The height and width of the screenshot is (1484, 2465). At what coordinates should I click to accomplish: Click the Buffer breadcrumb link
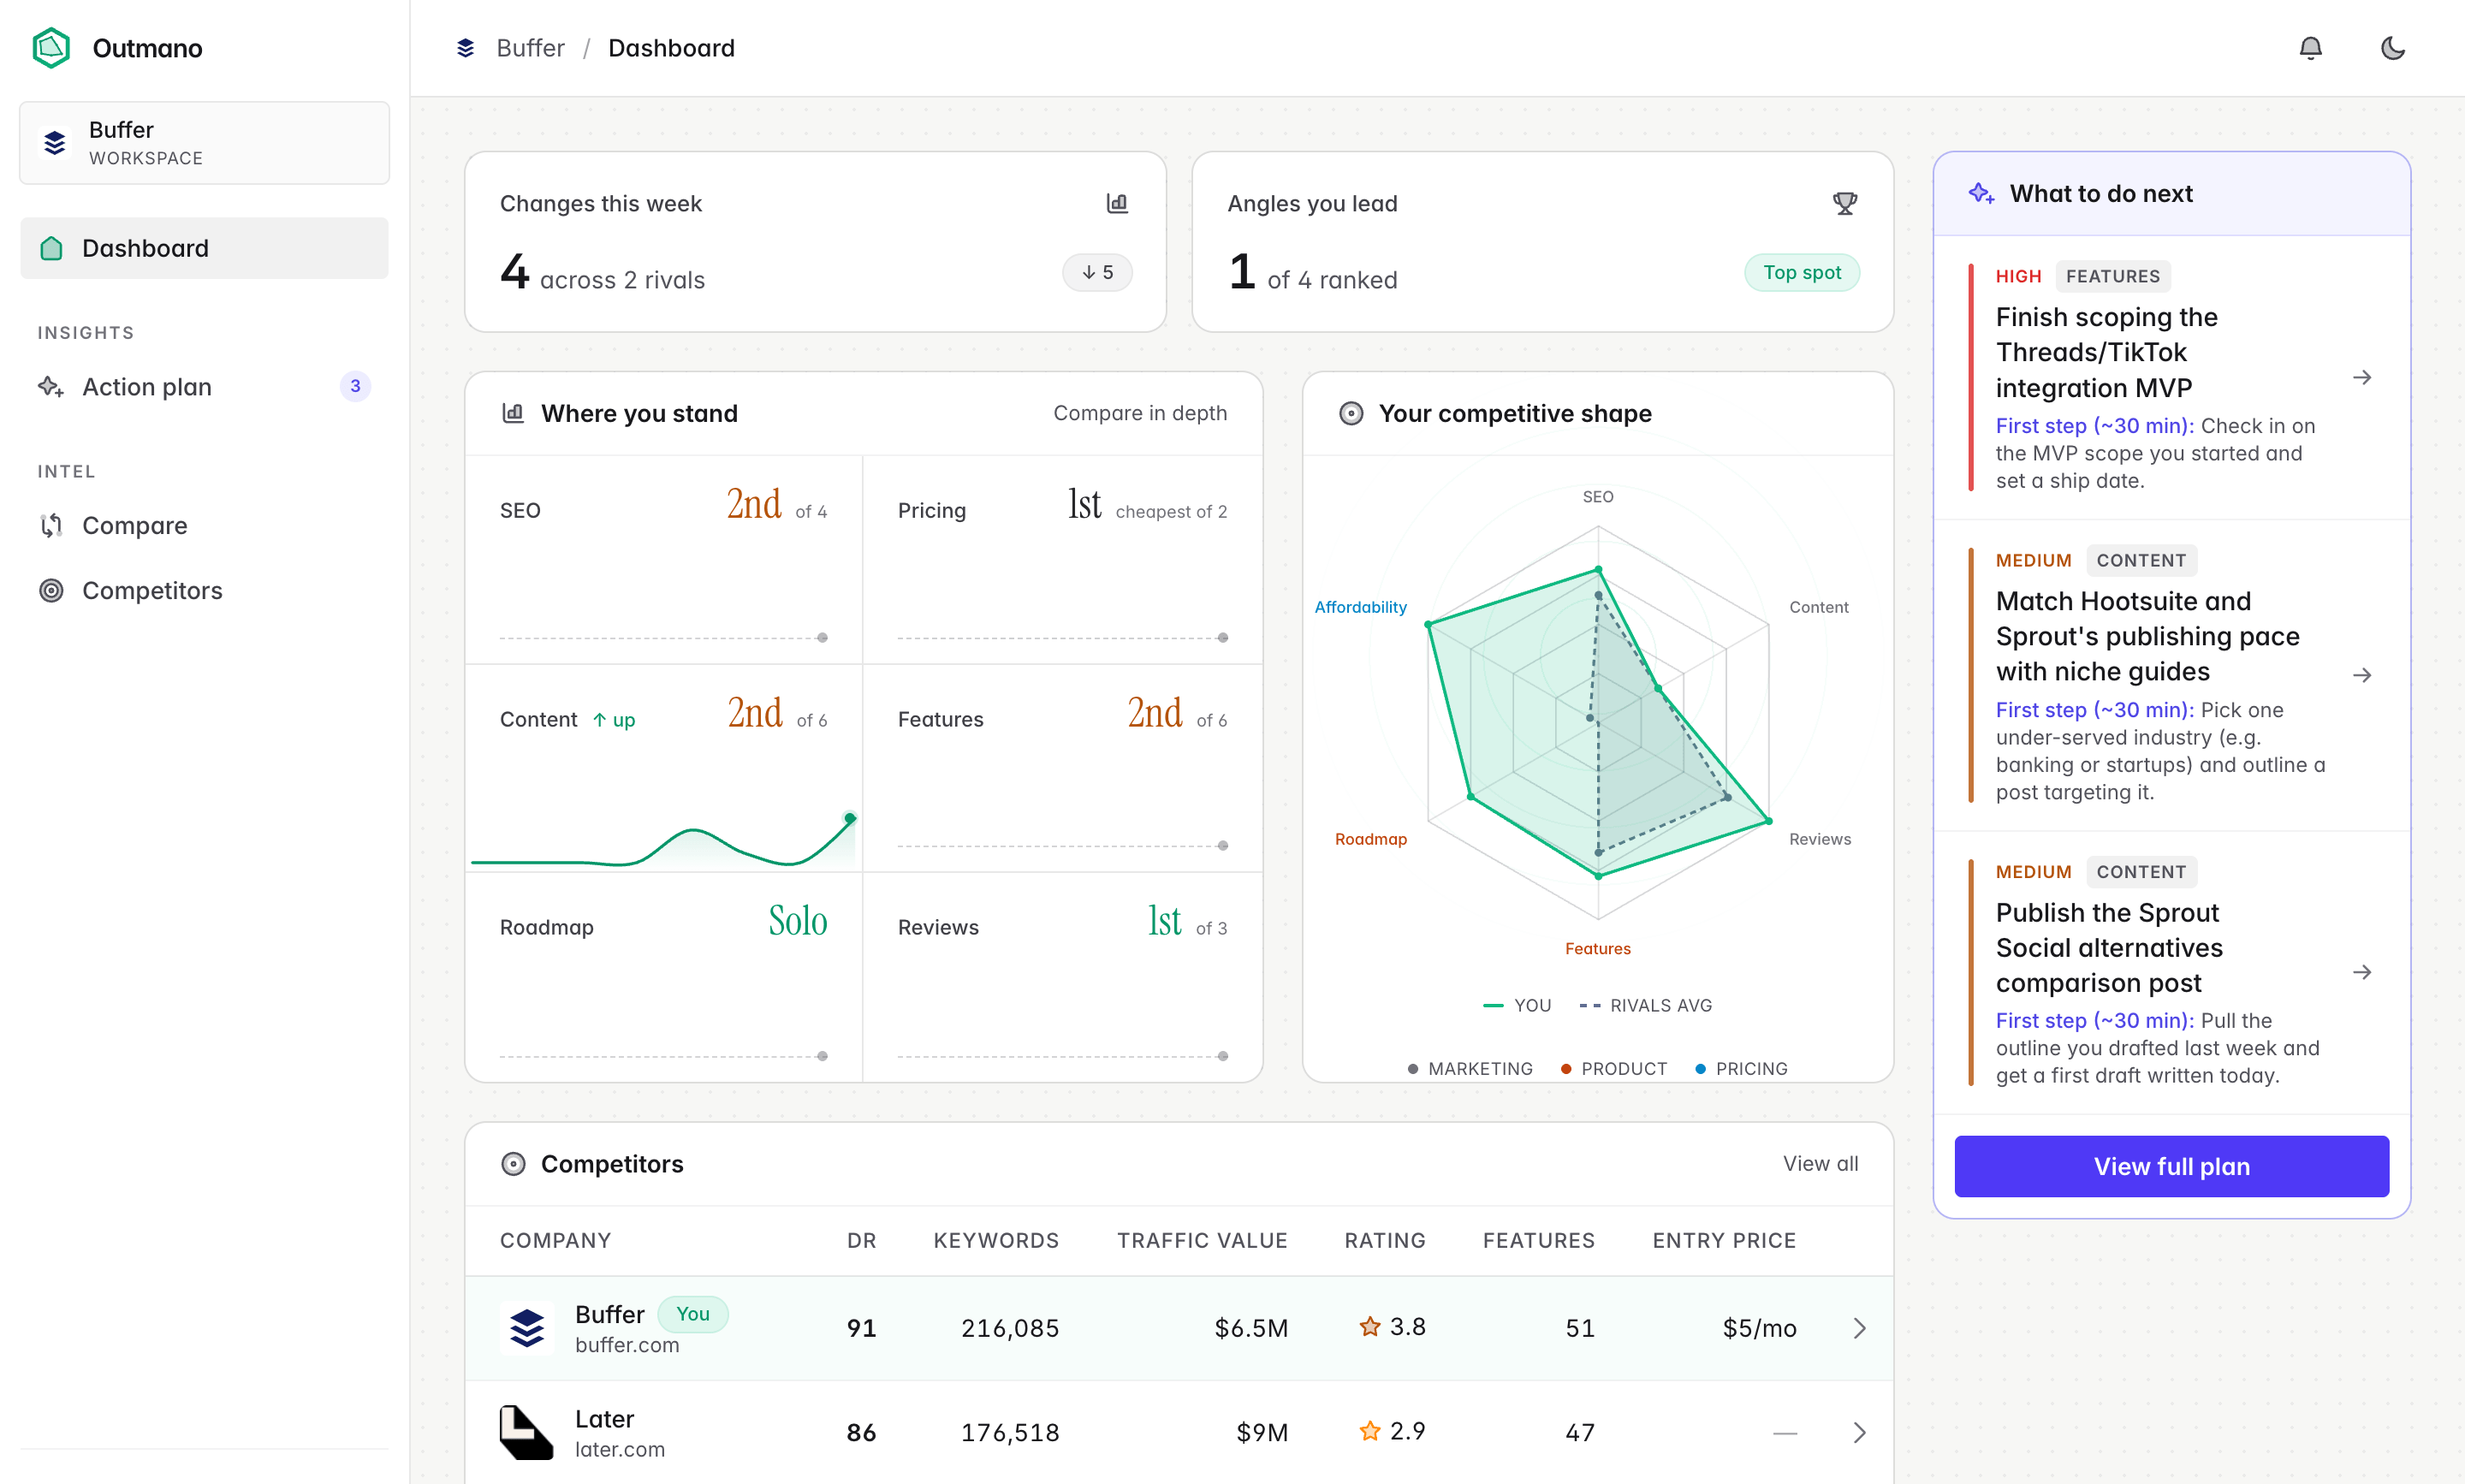coord(530,48)
